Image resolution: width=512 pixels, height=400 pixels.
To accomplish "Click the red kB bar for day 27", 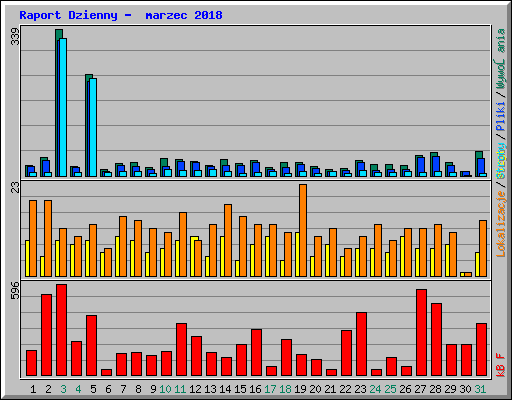I will 421,333.
